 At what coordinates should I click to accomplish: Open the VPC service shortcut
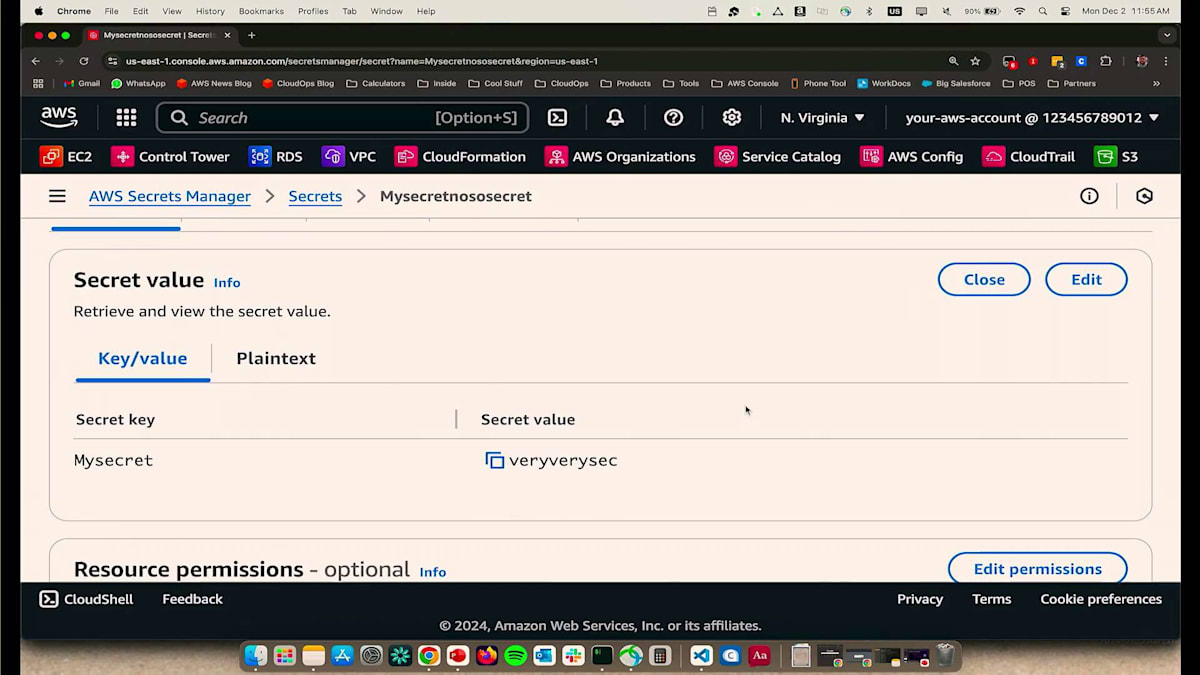point(349,157)
